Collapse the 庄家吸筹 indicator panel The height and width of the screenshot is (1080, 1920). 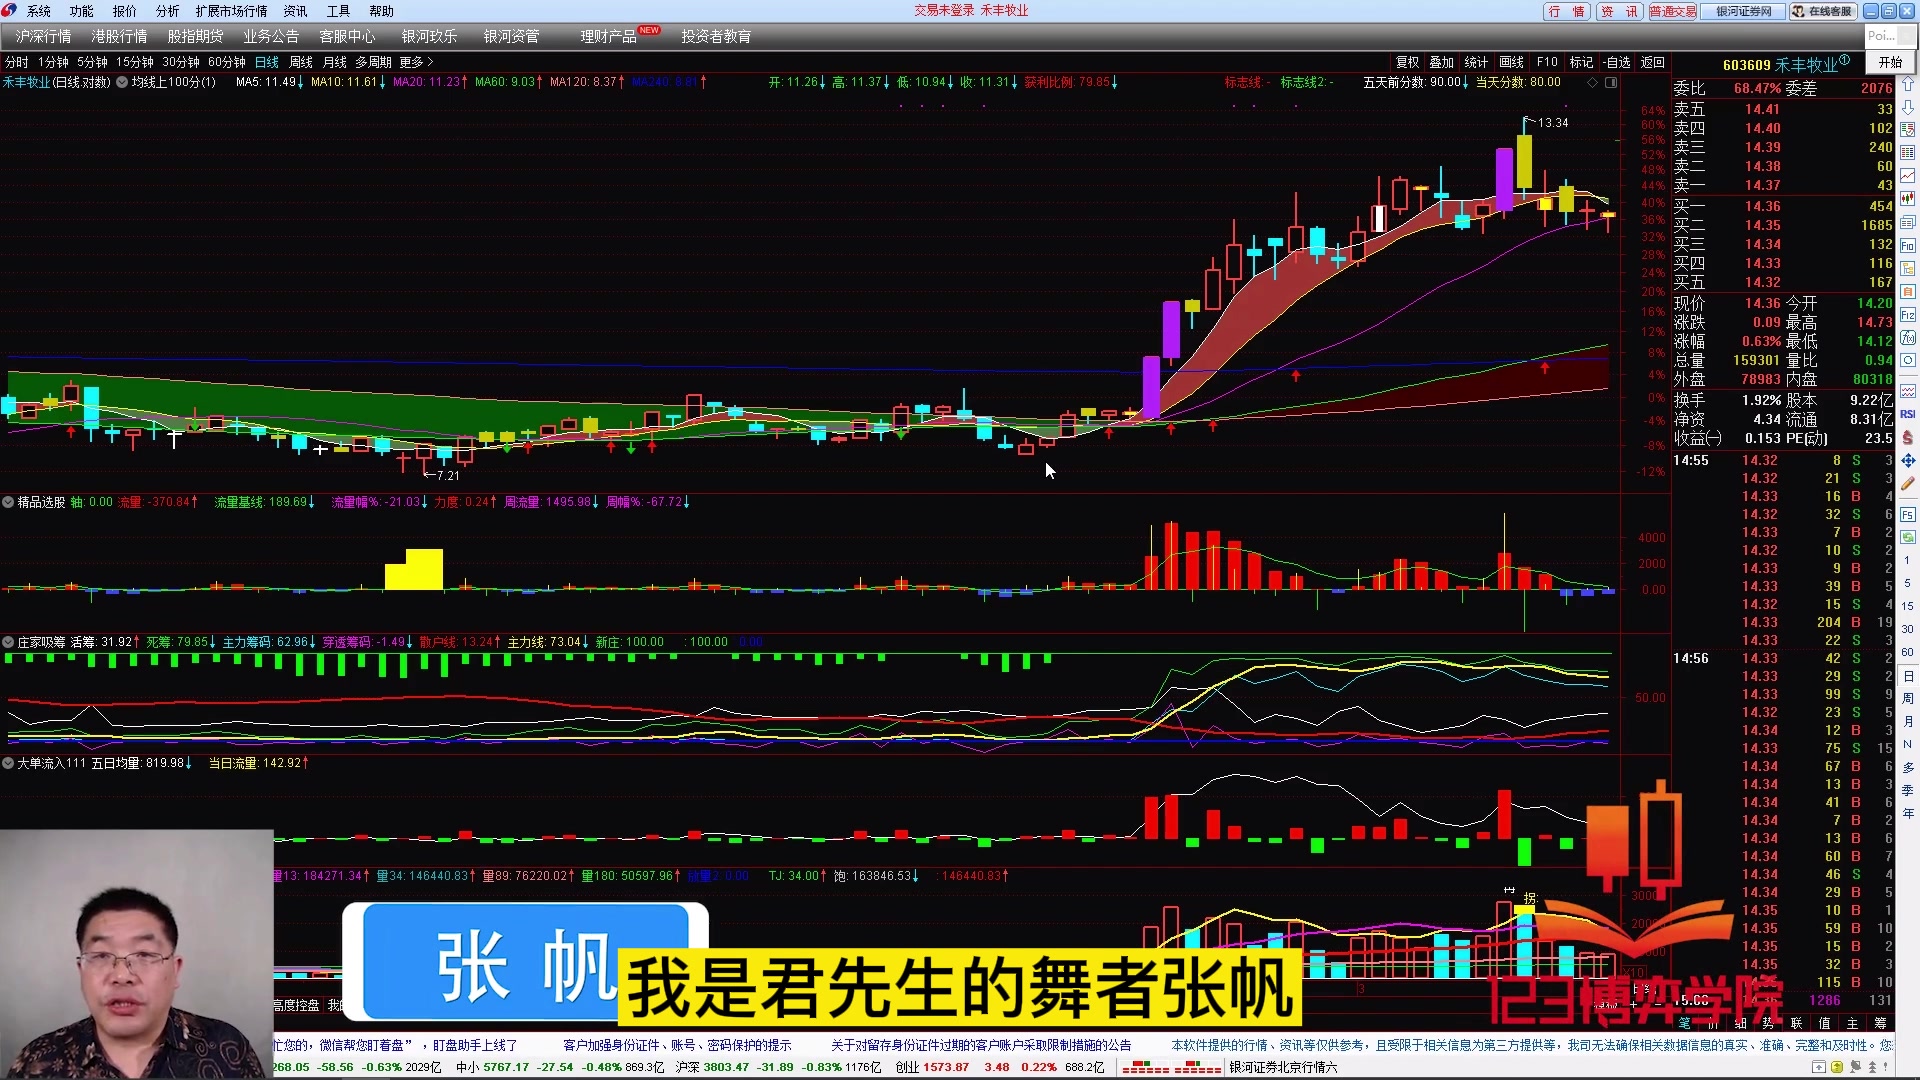coord(7,641)
